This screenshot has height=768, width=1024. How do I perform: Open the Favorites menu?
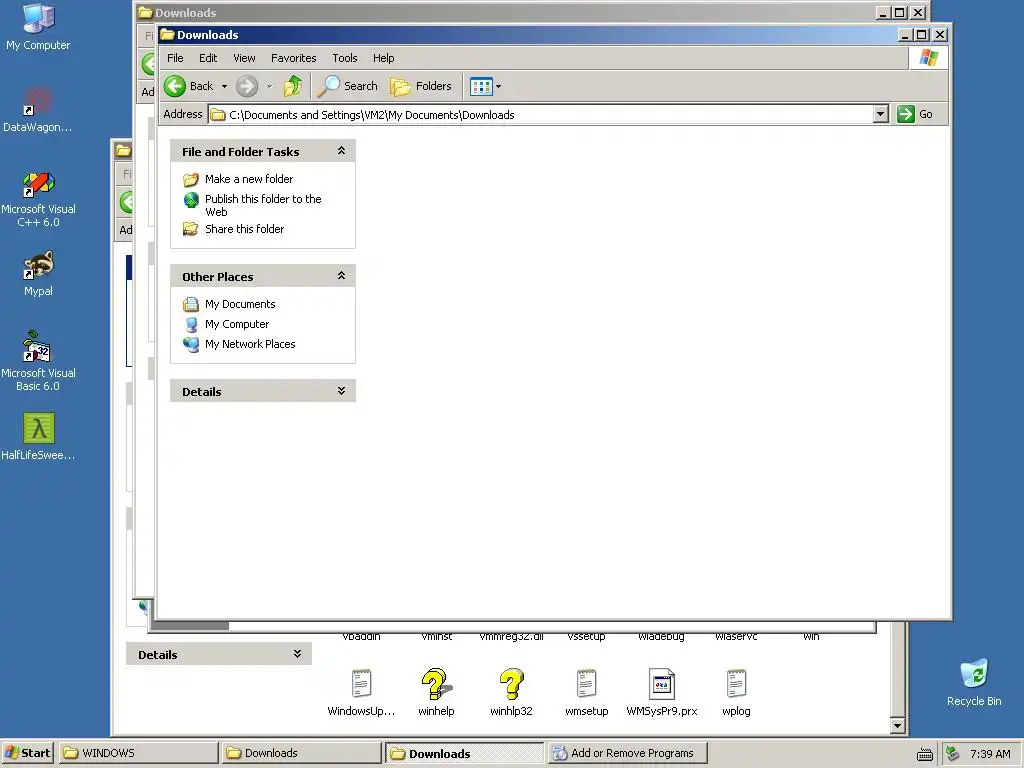[x=293, y=58]
